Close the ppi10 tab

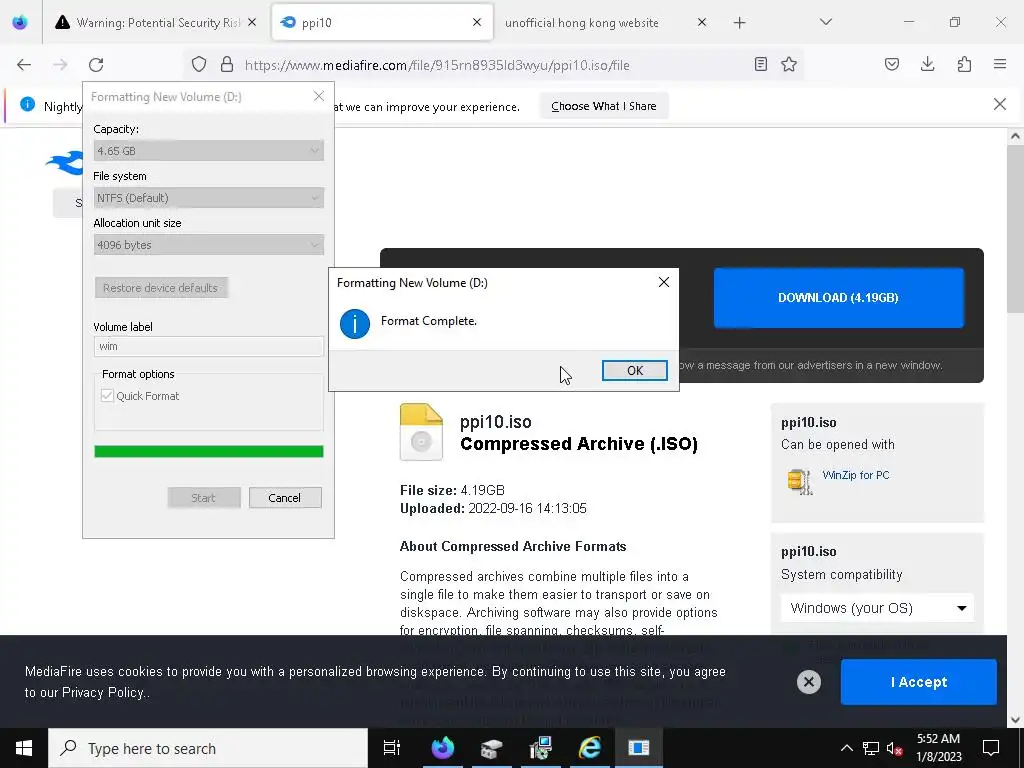477,22
